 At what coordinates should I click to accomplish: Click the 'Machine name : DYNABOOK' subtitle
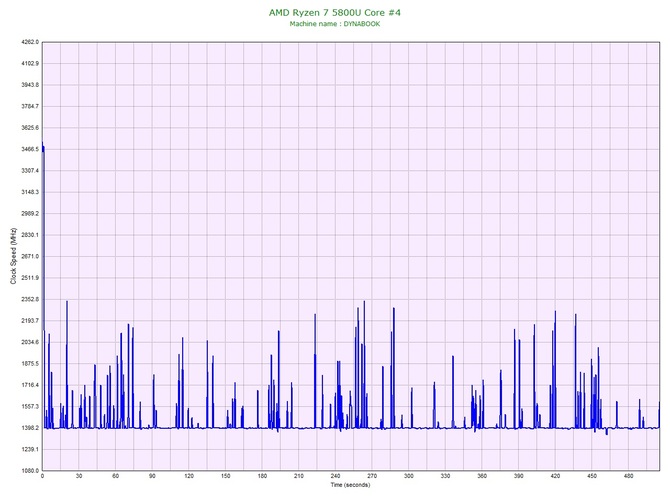pyautogui.click(x=335, y=24)
